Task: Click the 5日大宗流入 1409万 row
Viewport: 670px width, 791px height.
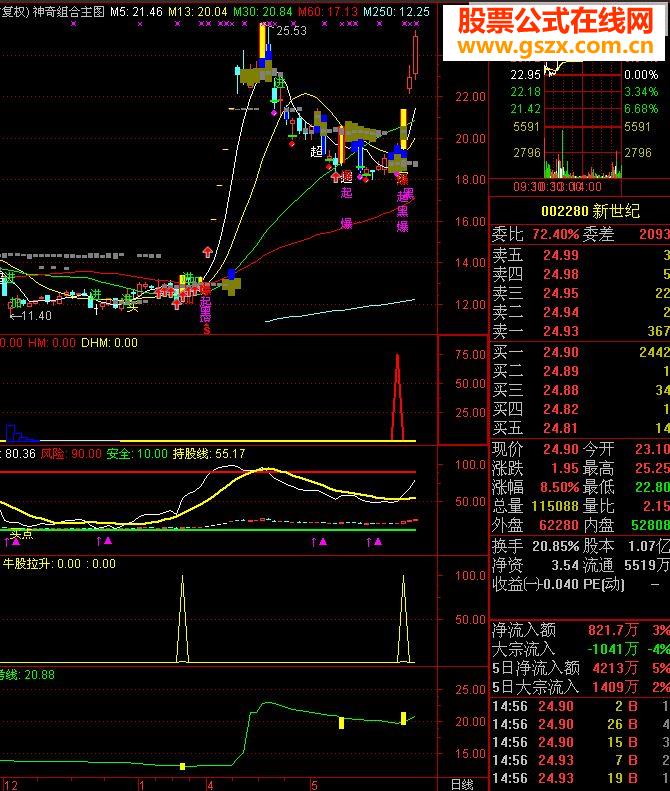Action: [581, 687]
